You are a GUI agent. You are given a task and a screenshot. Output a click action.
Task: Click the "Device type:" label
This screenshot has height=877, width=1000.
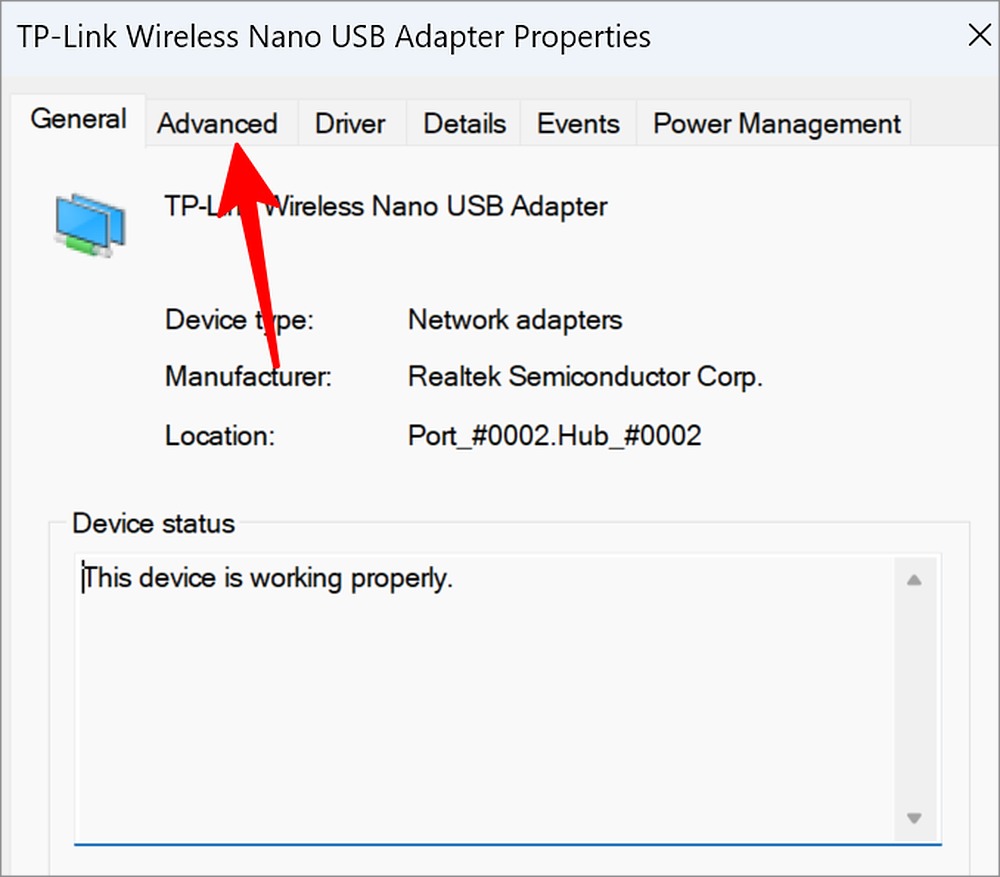coord(239,321)
